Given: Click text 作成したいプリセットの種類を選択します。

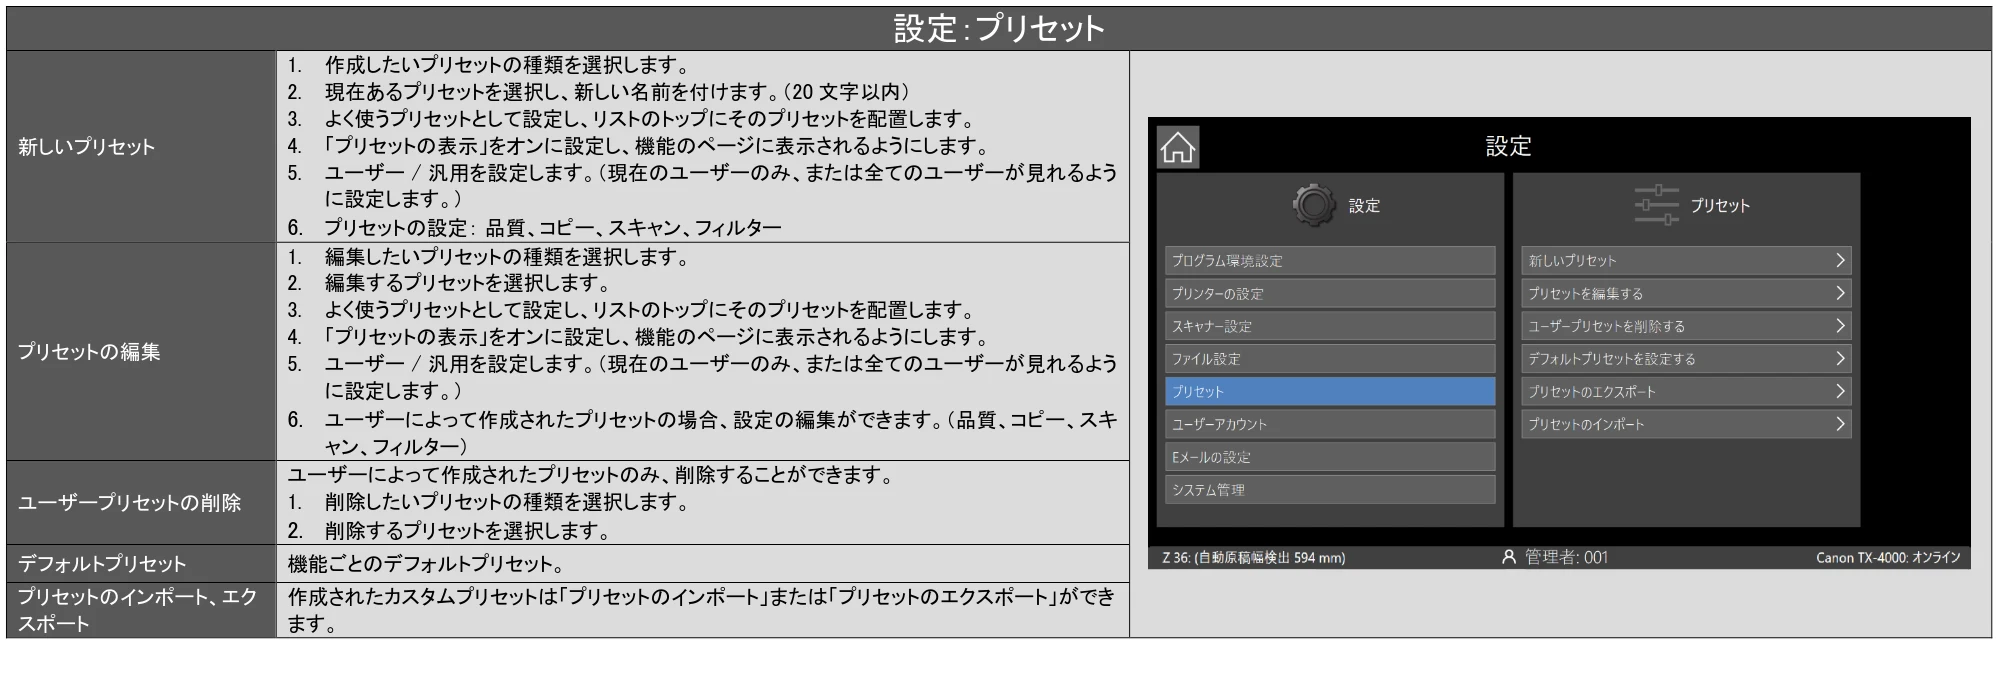Looking at the screenshot, I should [x=507, y=65].
